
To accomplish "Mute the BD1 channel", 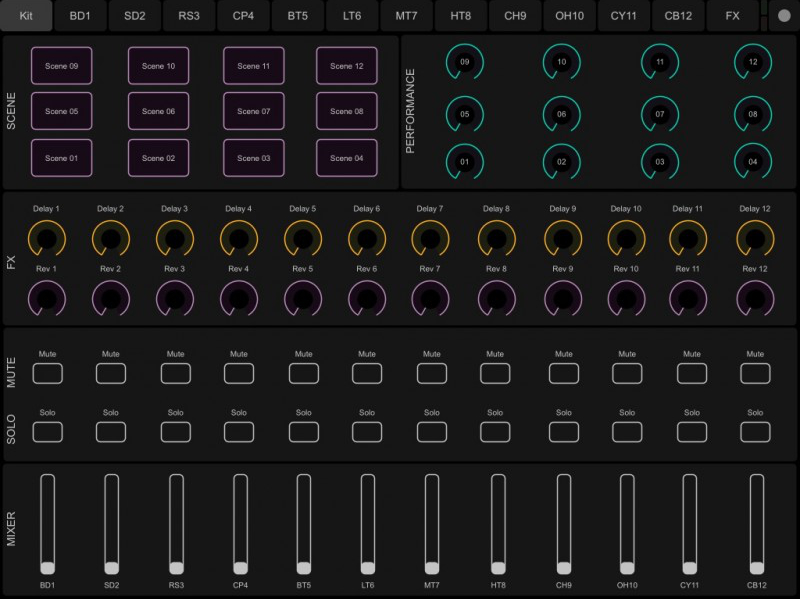I will coord(46,371).
